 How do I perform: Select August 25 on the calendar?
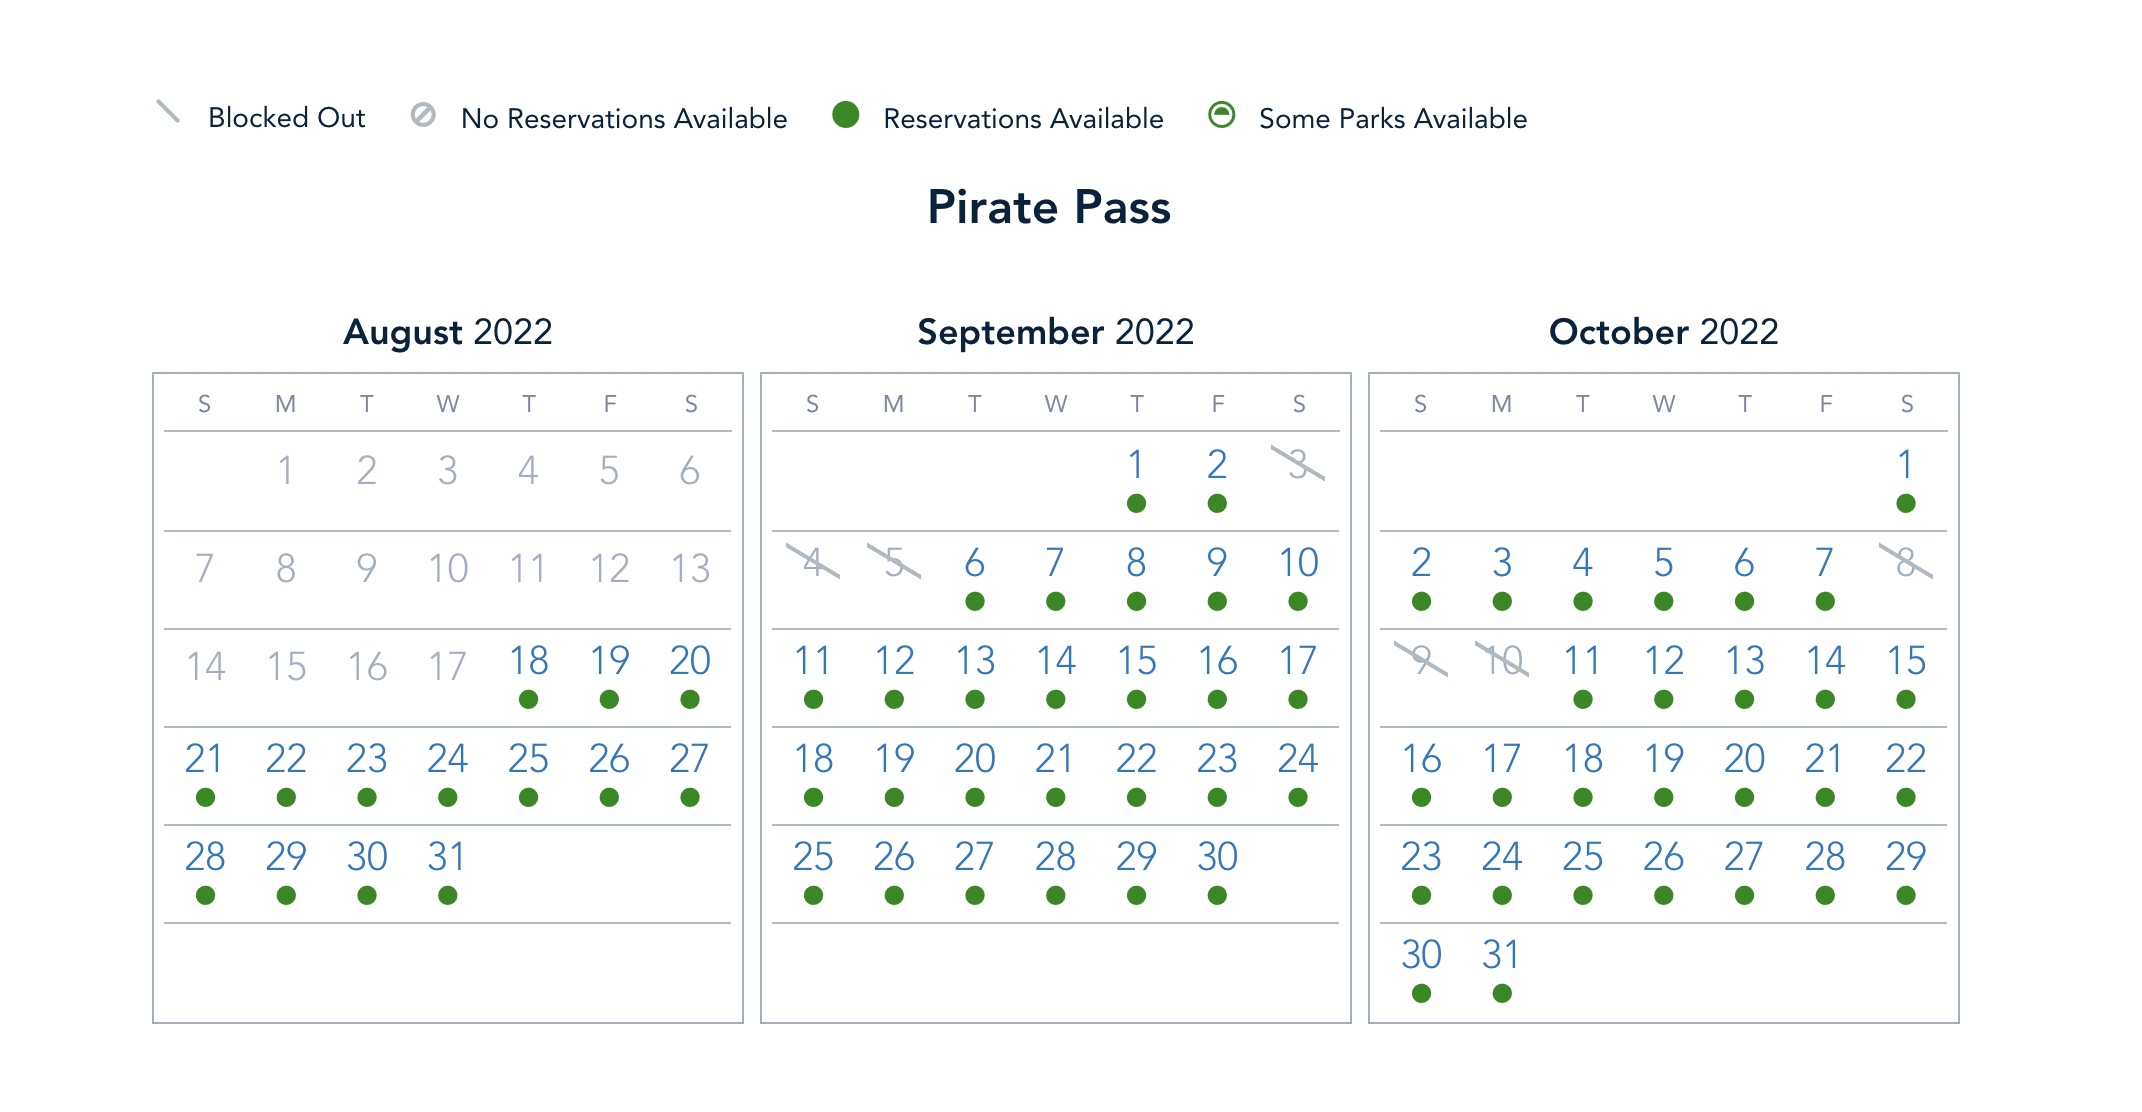pyautogui.click(x=528, y=759)
